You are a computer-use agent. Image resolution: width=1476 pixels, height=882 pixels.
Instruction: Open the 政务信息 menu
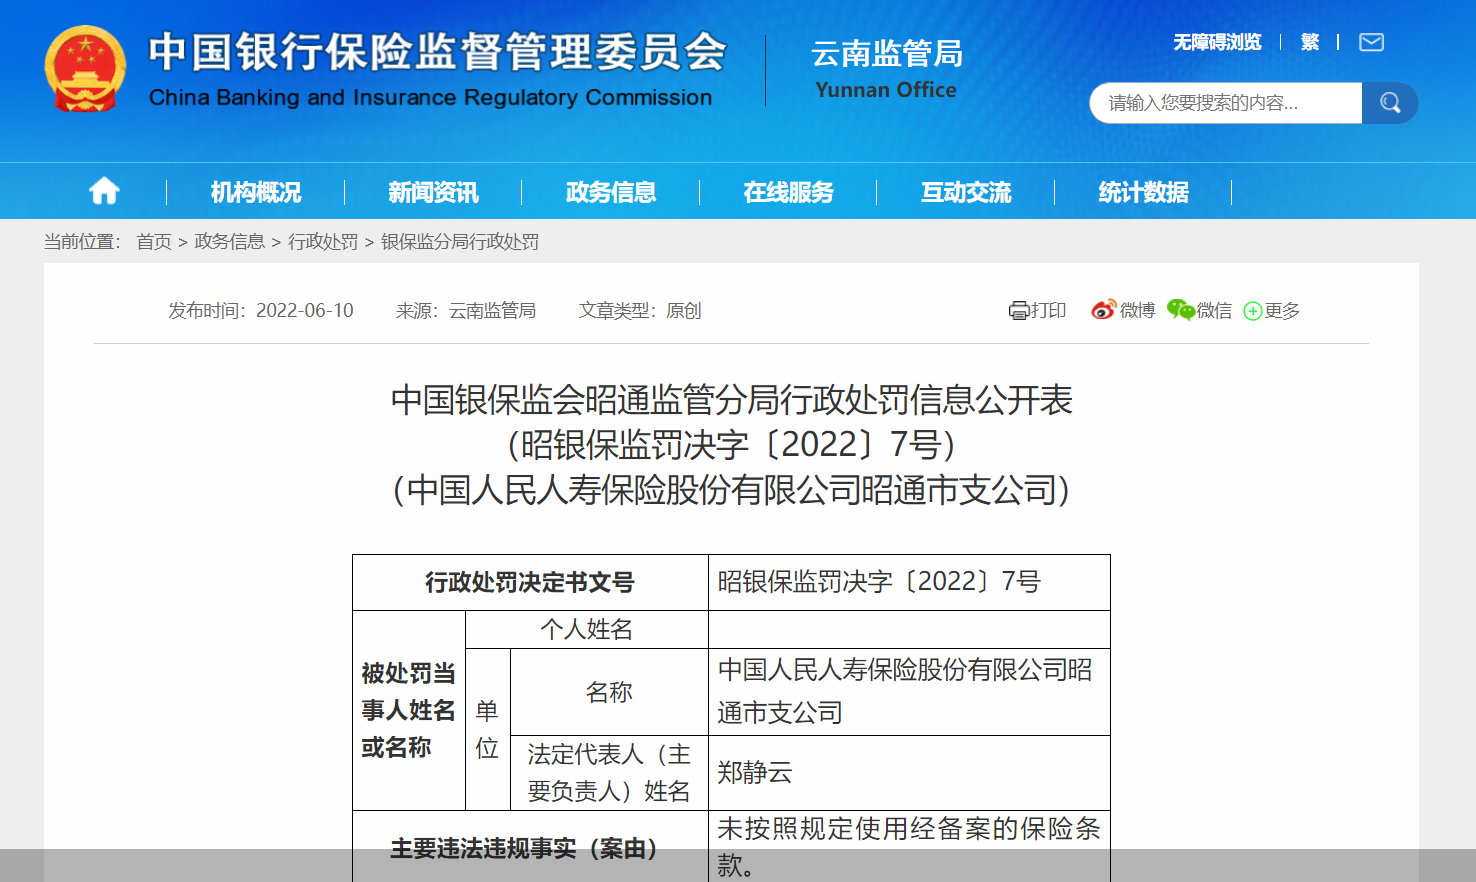coord(609,191)
